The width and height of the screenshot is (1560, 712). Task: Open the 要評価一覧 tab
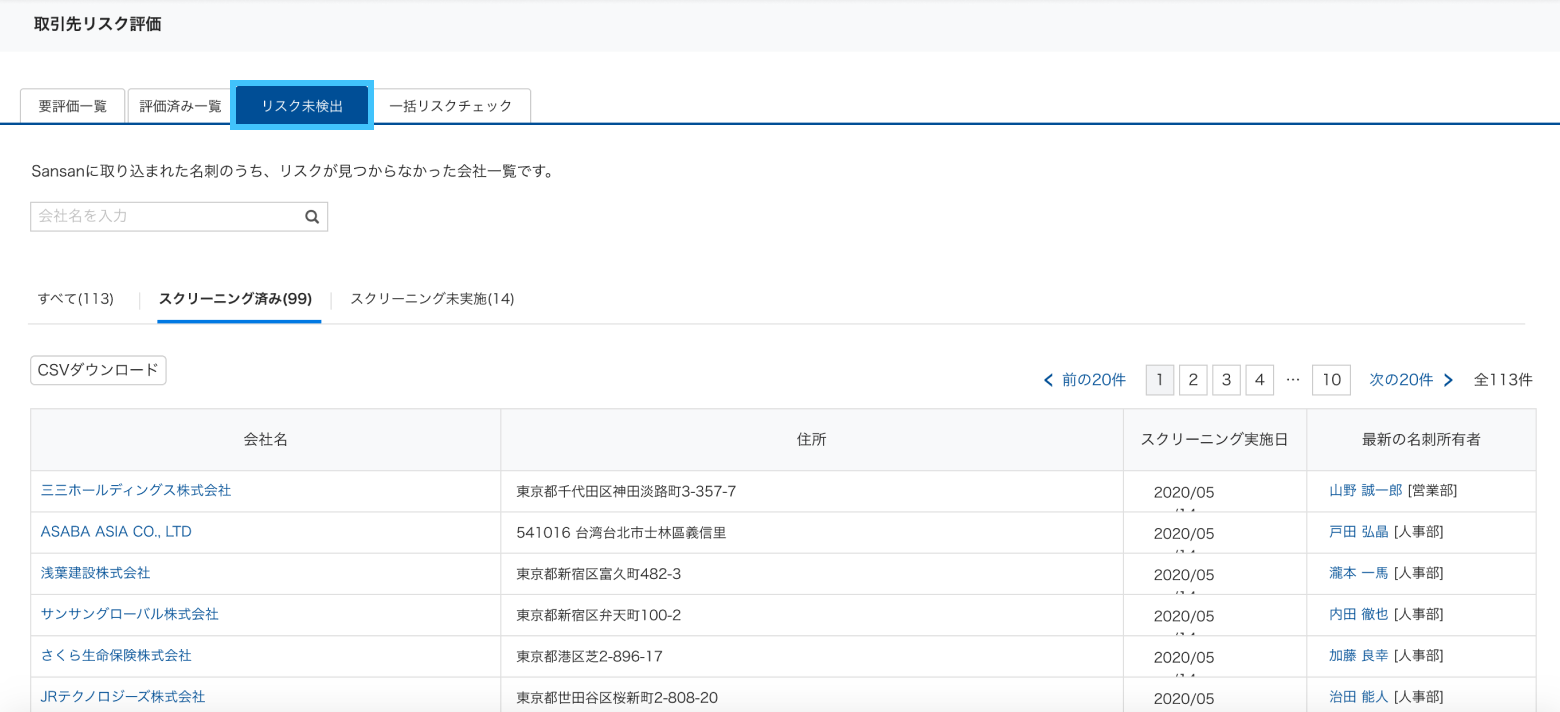pos(73,106)
